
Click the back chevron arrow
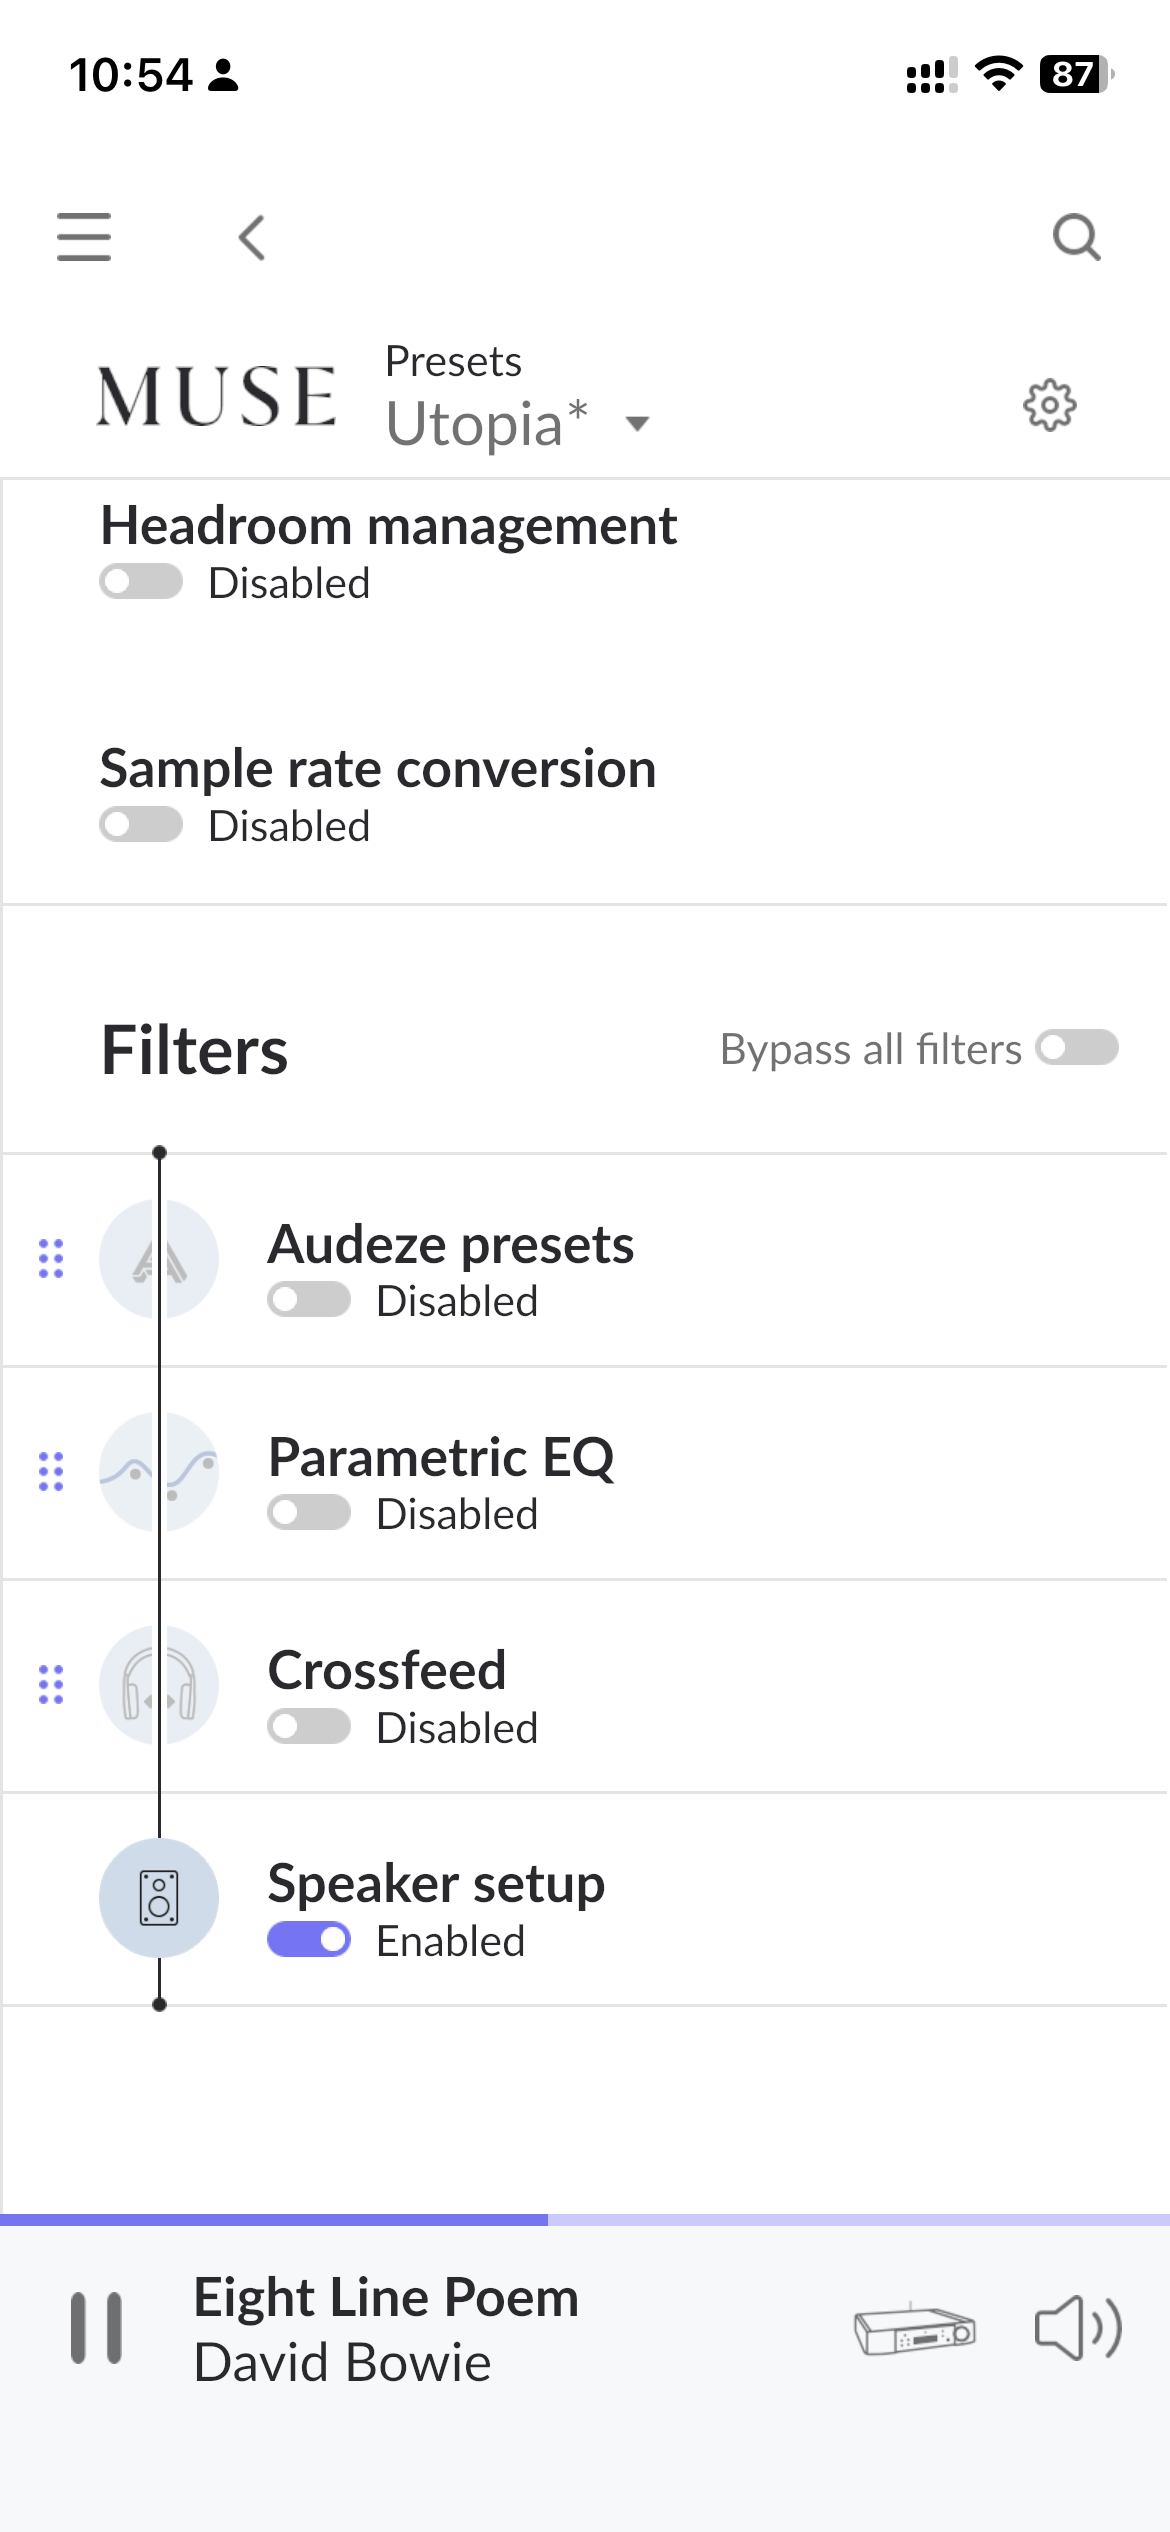[x=250, y=237]
